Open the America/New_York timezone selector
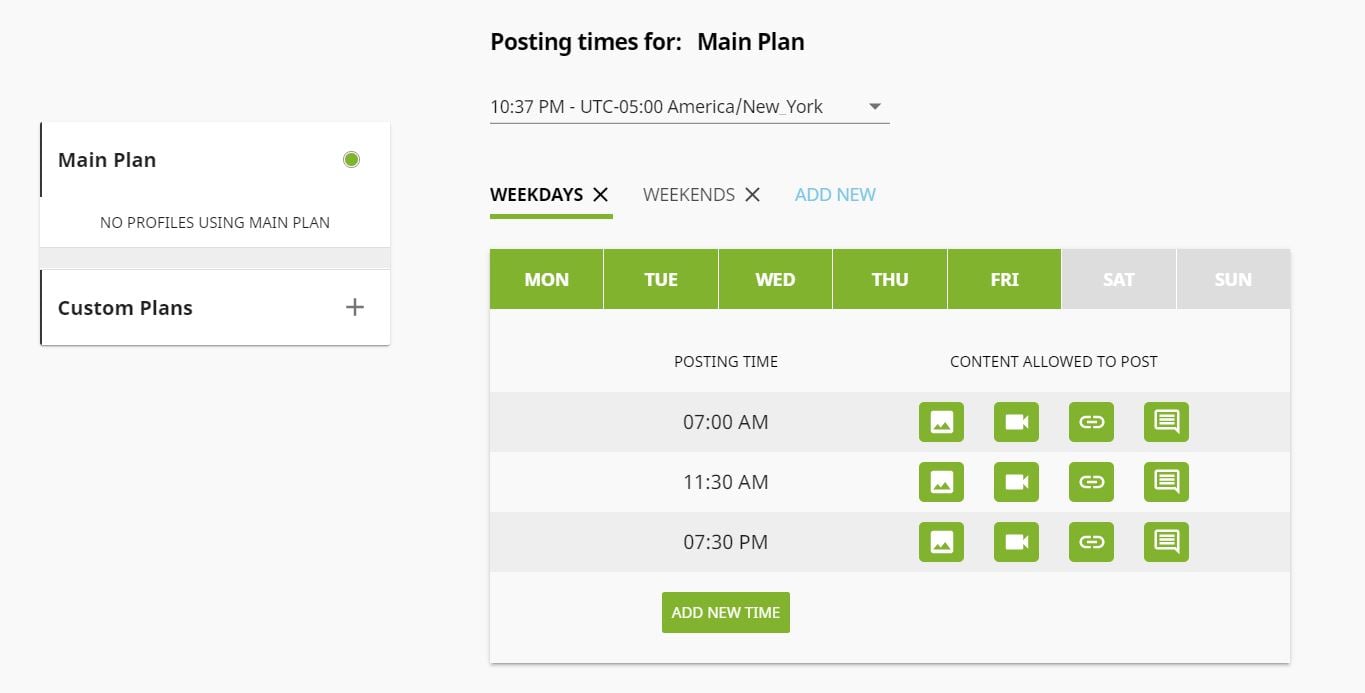 pyautogui.click(x=689, y=107)
